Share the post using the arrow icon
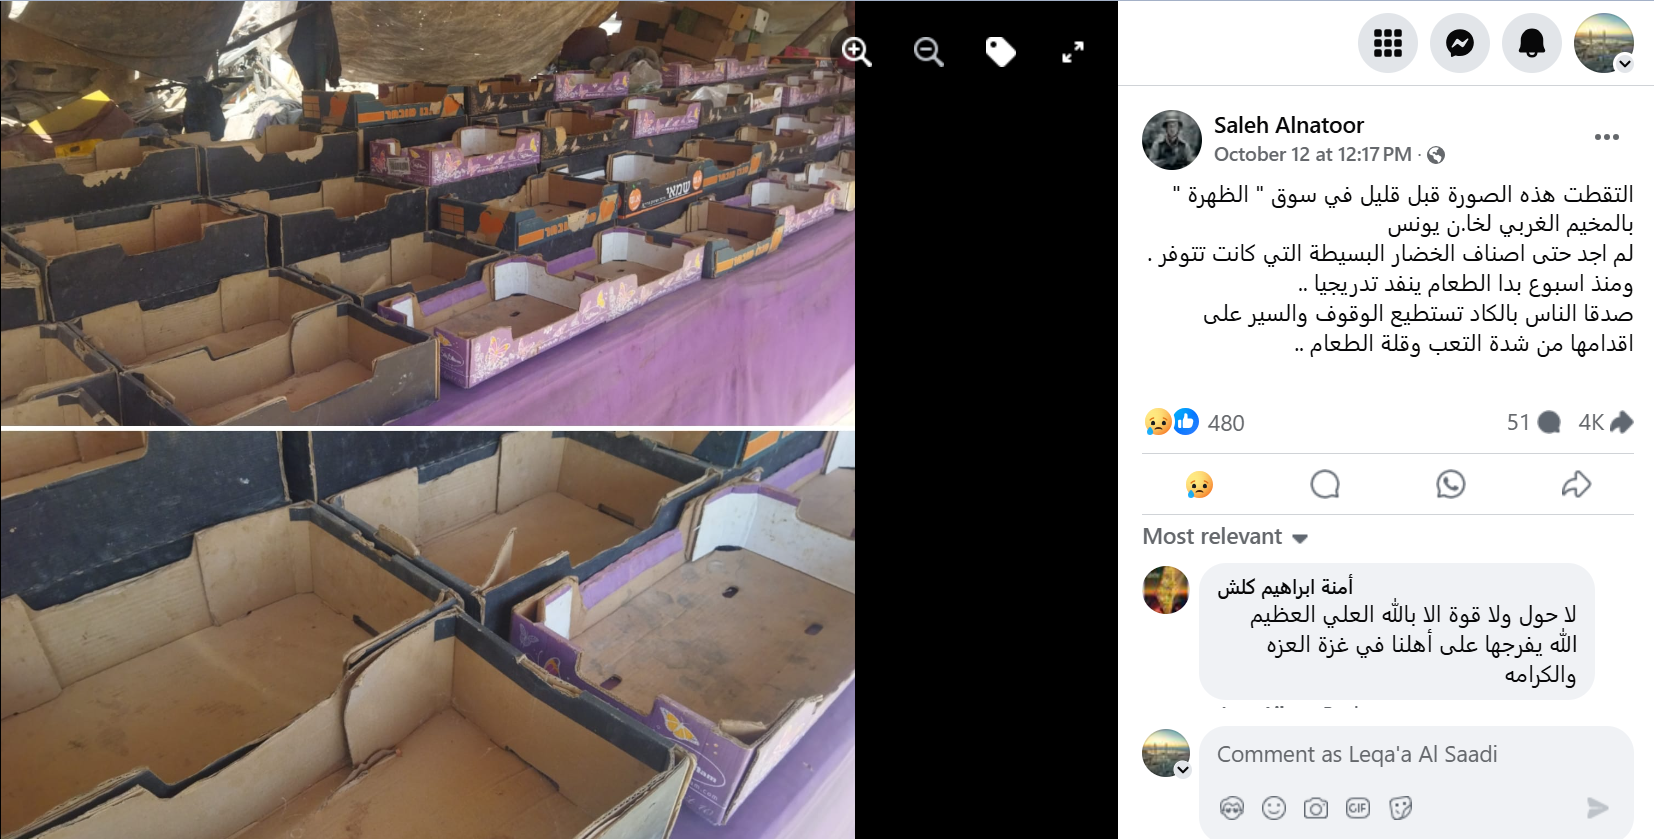Image resolution: width=1654 pixels, height=839 pixels. pos(1576,485)
